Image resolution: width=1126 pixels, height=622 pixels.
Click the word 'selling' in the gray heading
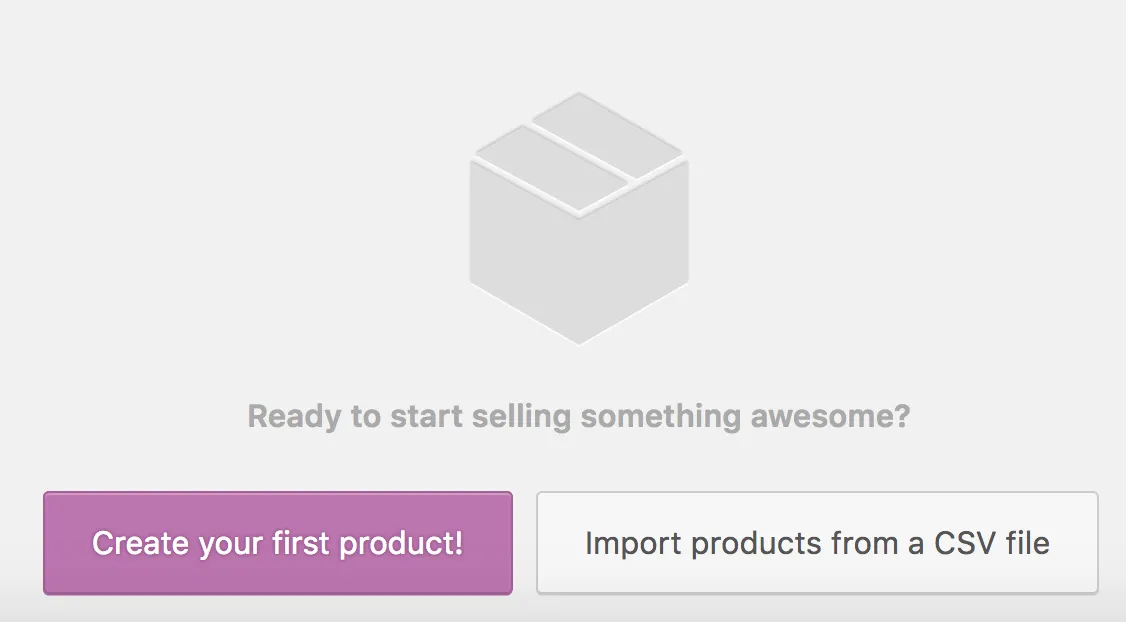(521, 417)
